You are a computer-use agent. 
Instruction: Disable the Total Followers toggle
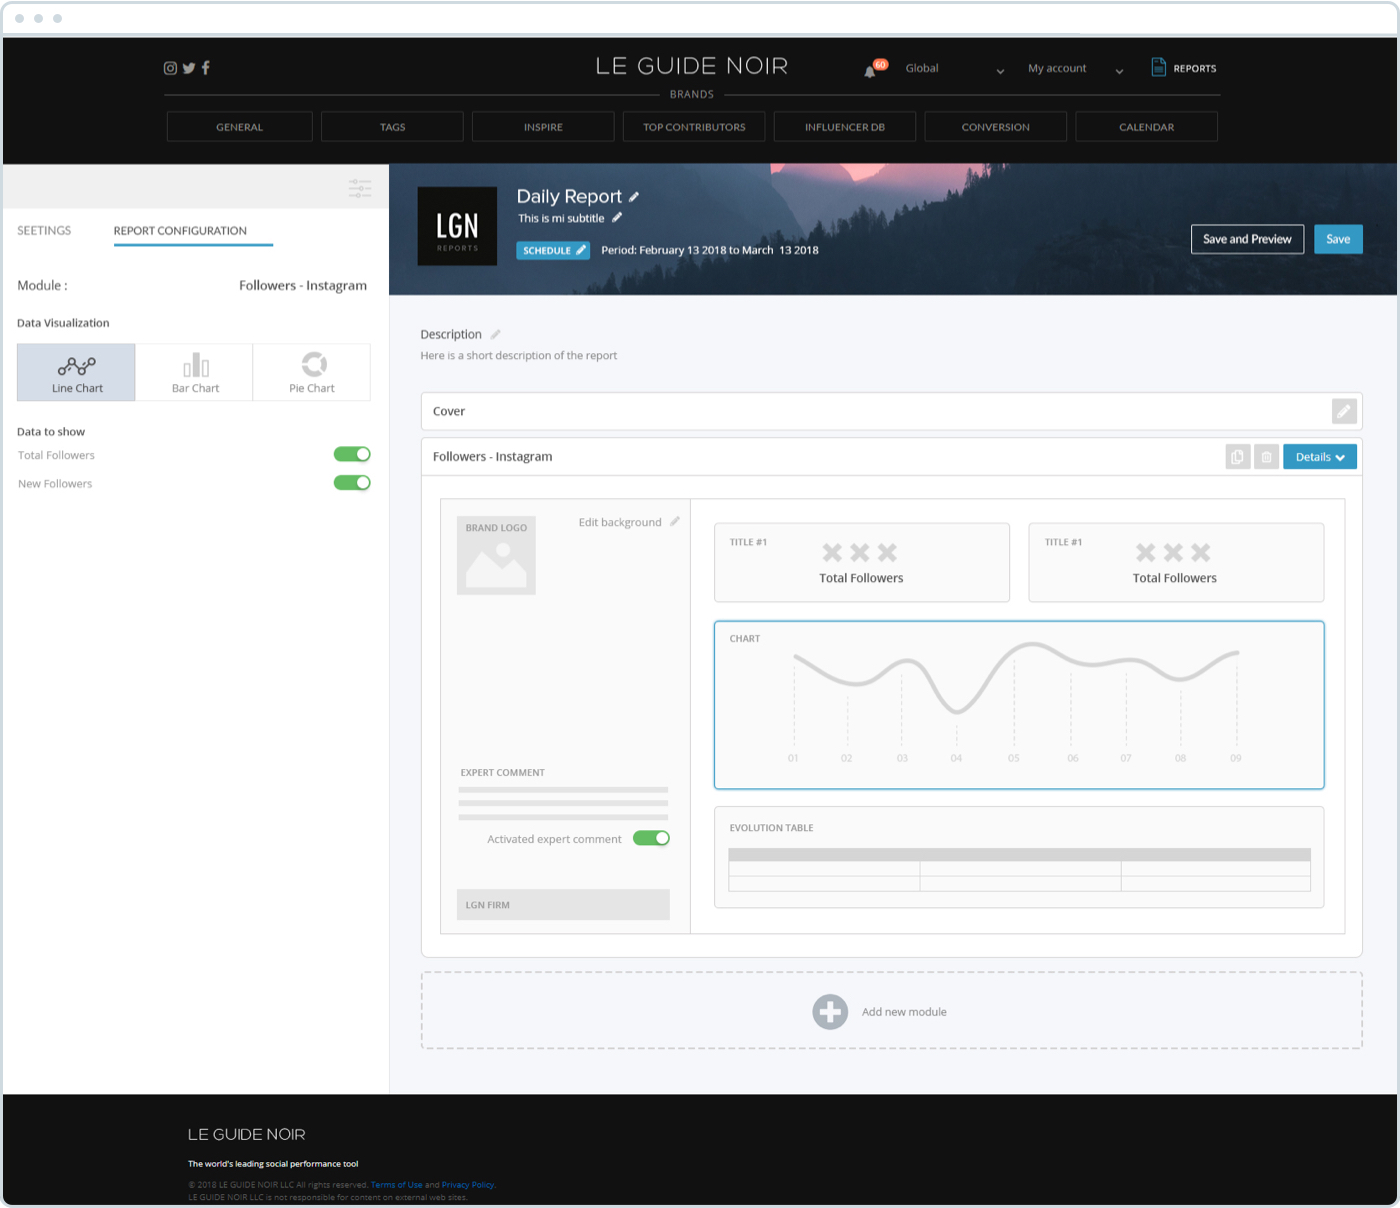coord(352,455)
